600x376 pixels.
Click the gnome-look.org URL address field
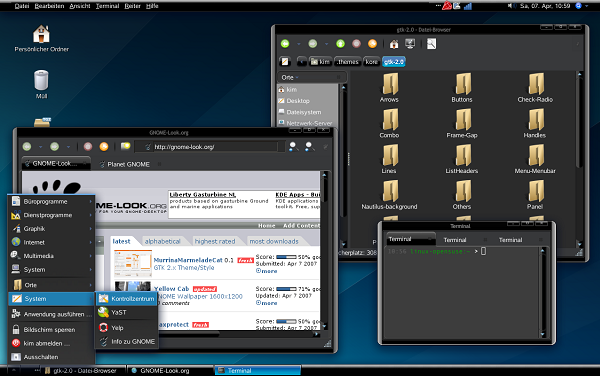(214, 147)
